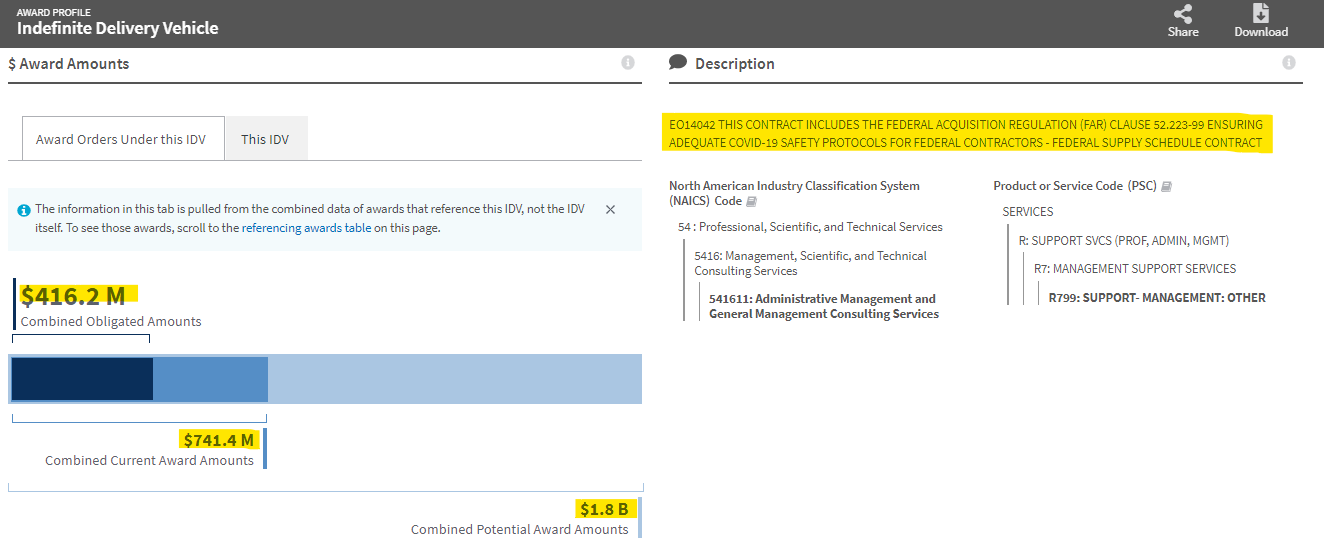
Task: Select the Award Orders Under this IDV tab
Action: tap(121, 139)
